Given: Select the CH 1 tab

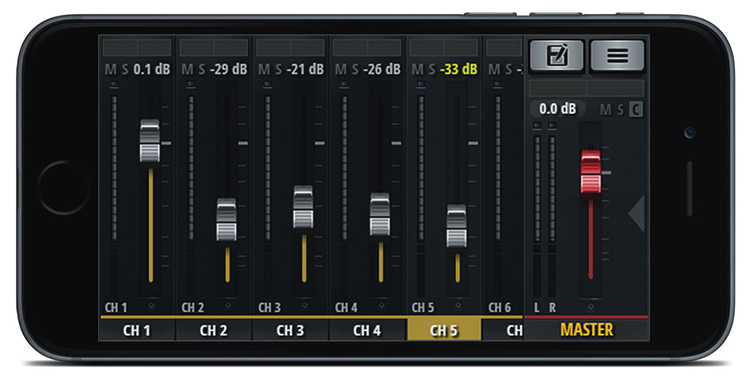Looking at the screenshot, I should click(x=137, y=331).
